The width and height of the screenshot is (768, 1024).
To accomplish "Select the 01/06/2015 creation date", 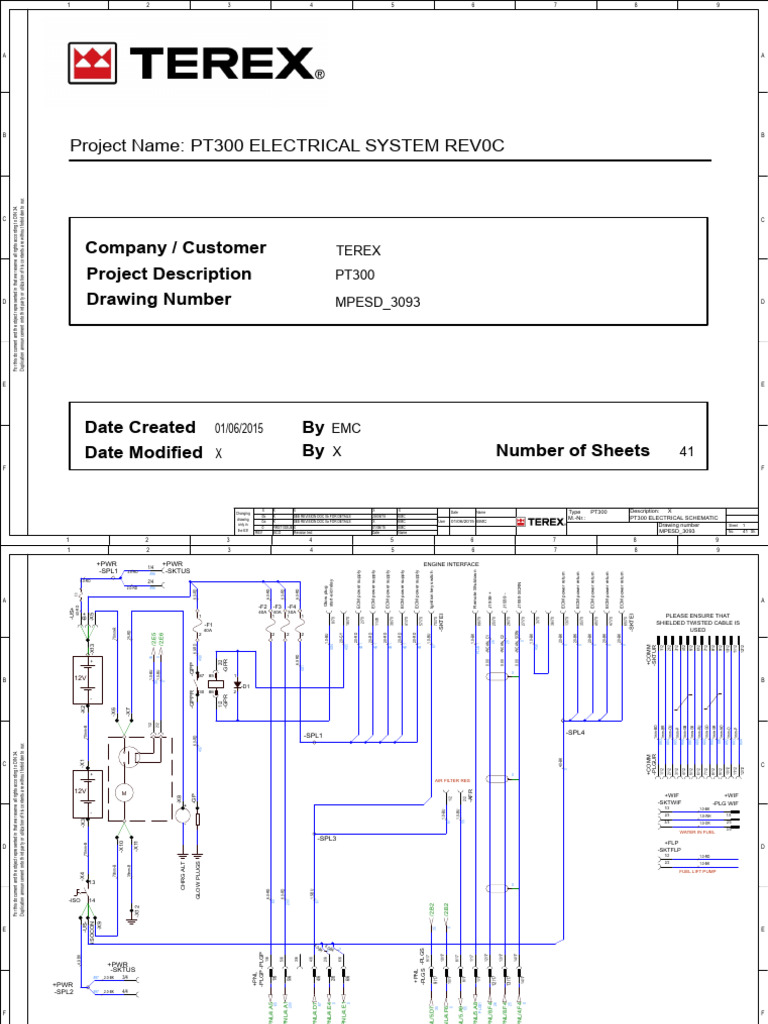I will [239, 429].
